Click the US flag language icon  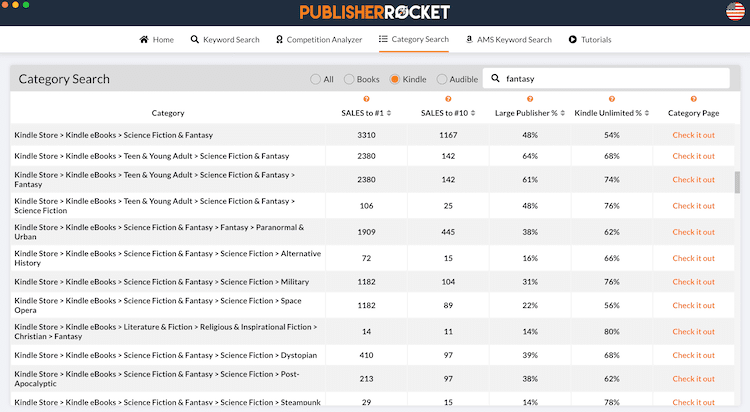coord(734,12)
